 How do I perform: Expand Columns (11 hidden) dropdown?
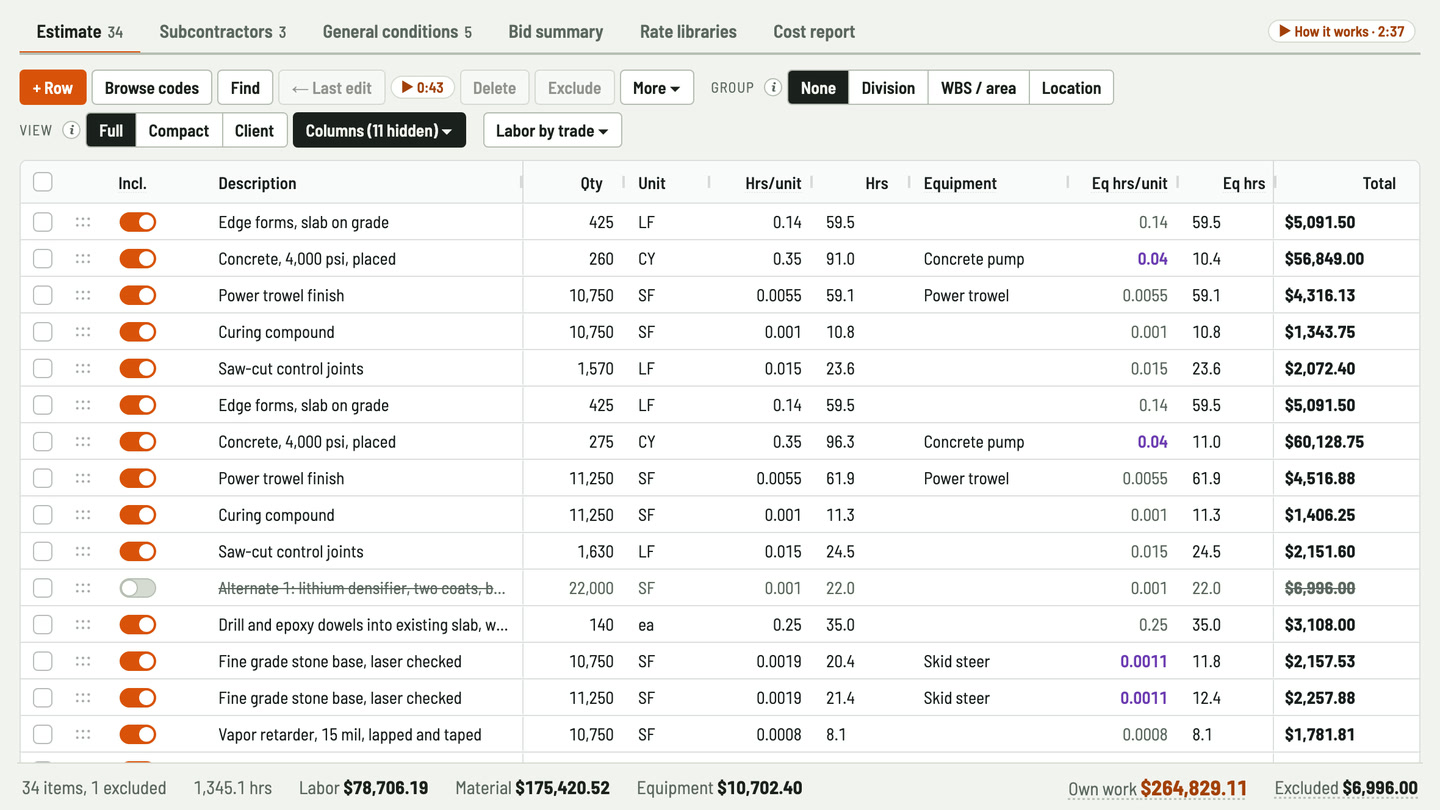tap(379, 130)
